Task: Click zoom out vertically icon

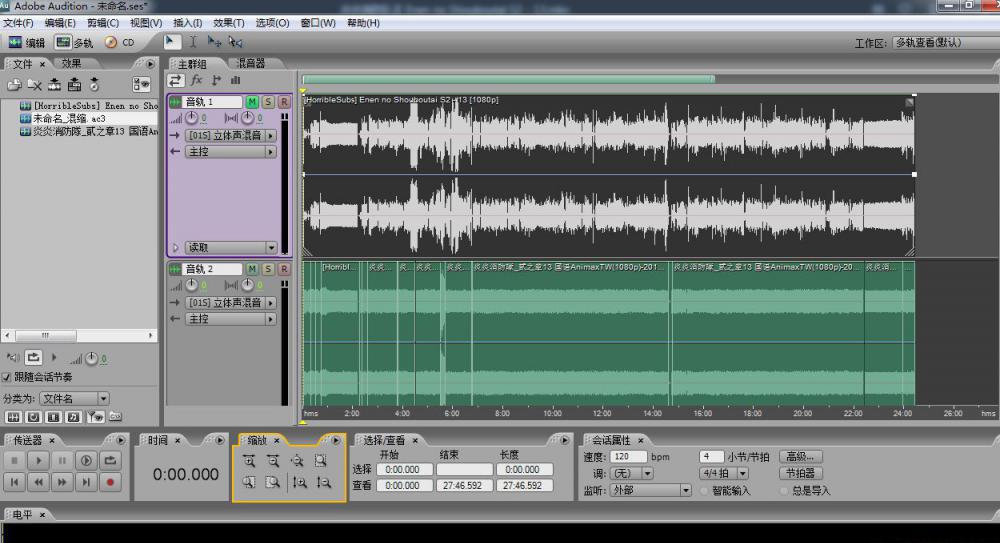Action: click(323, 482)
